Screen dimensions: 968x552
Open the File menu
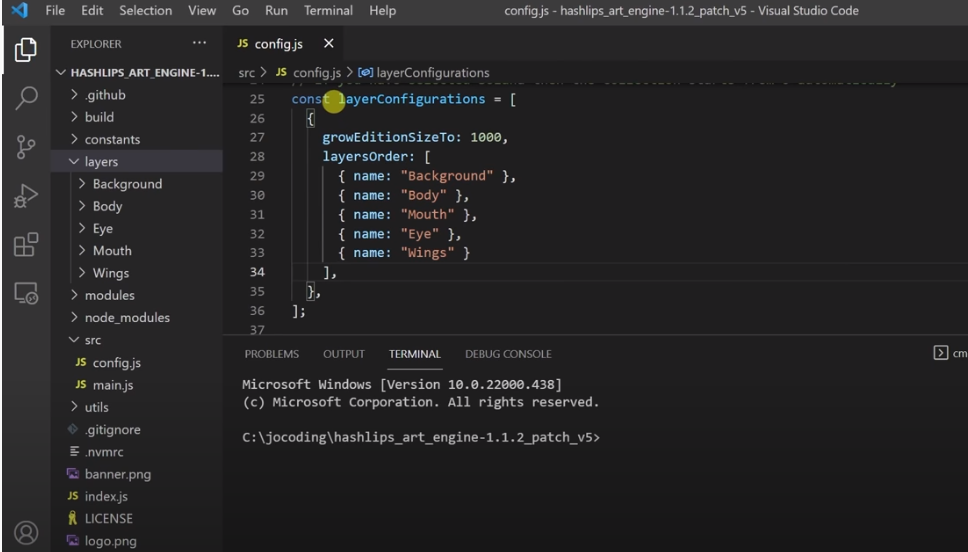55,10
